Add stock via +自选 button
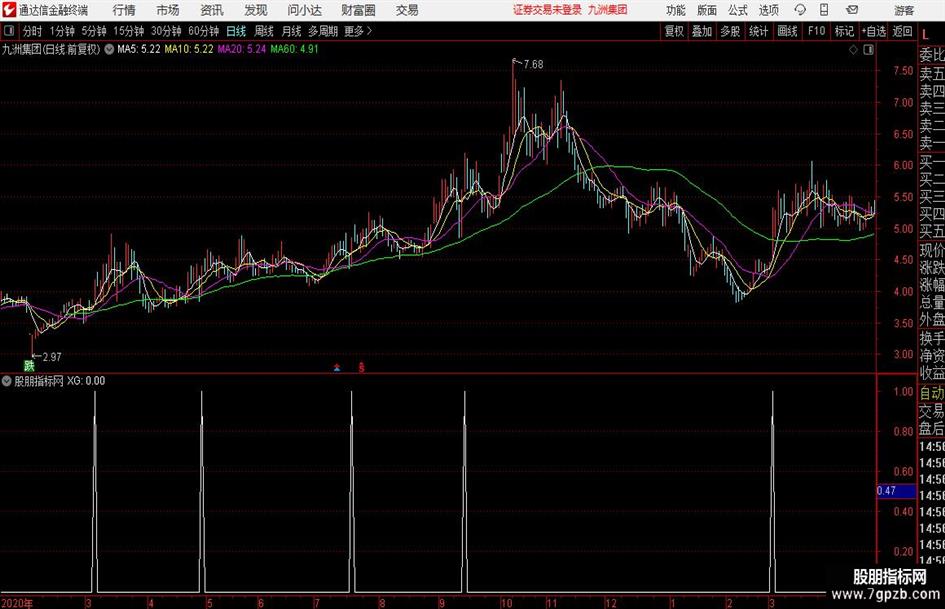945x609 pixels. (x=873, y=31)
